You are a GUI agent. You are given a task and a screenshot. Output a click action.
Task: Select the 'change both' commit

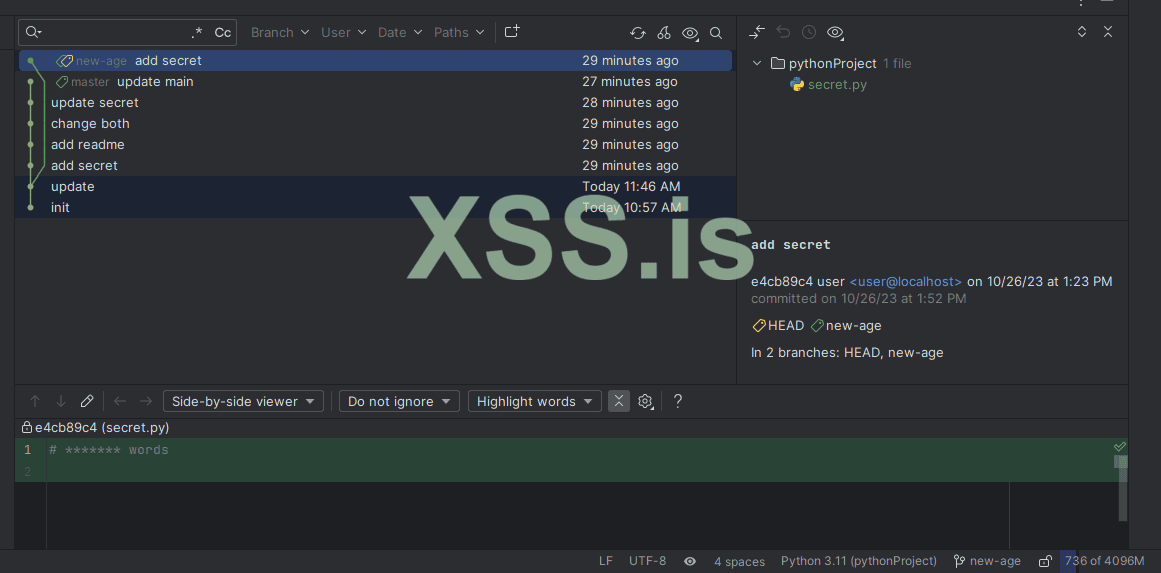coord(375,124)
